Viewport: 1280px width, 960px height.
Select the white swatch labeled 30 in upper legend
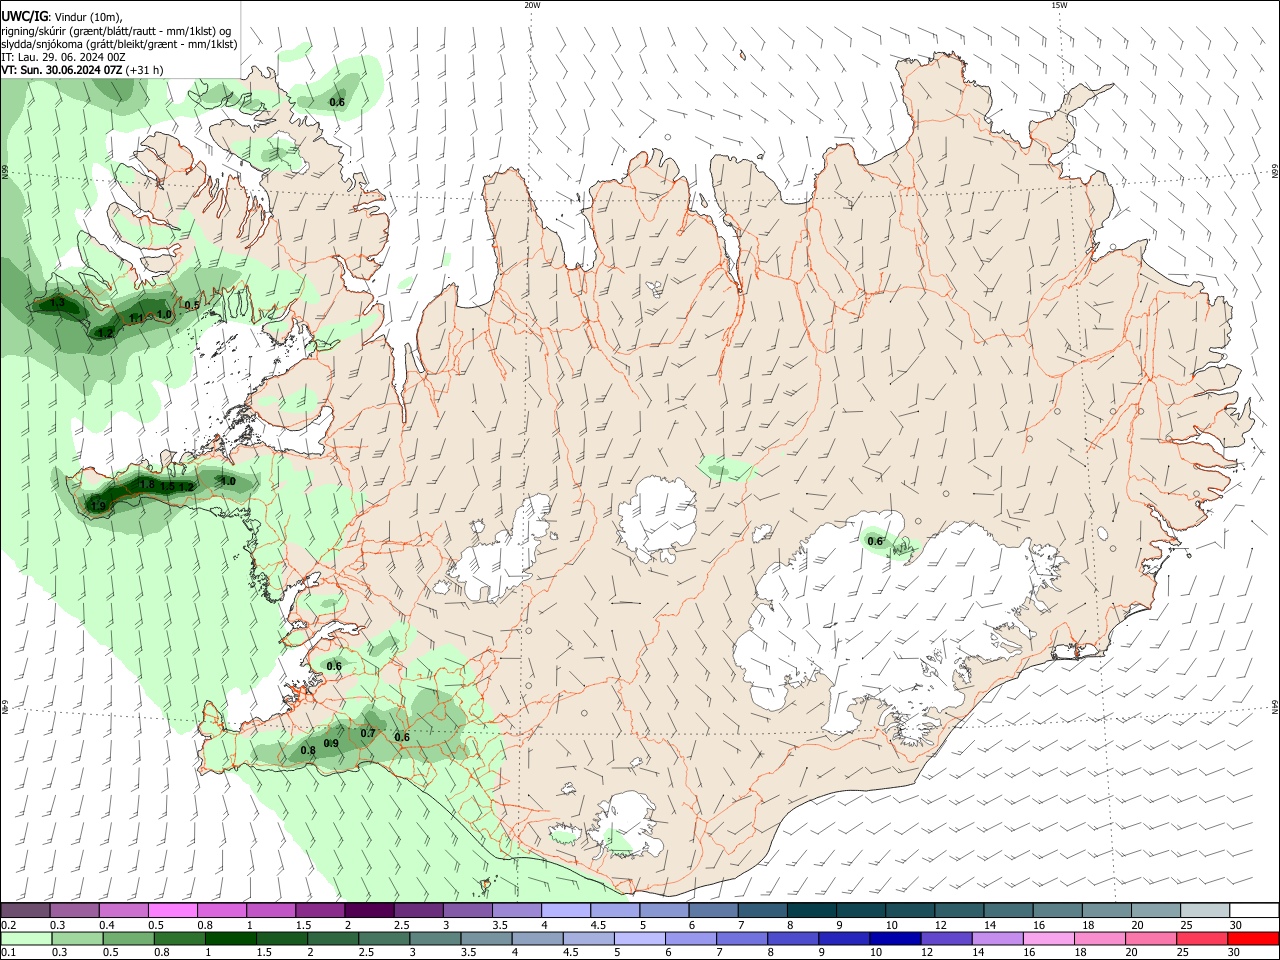(x=1255, y=910)
